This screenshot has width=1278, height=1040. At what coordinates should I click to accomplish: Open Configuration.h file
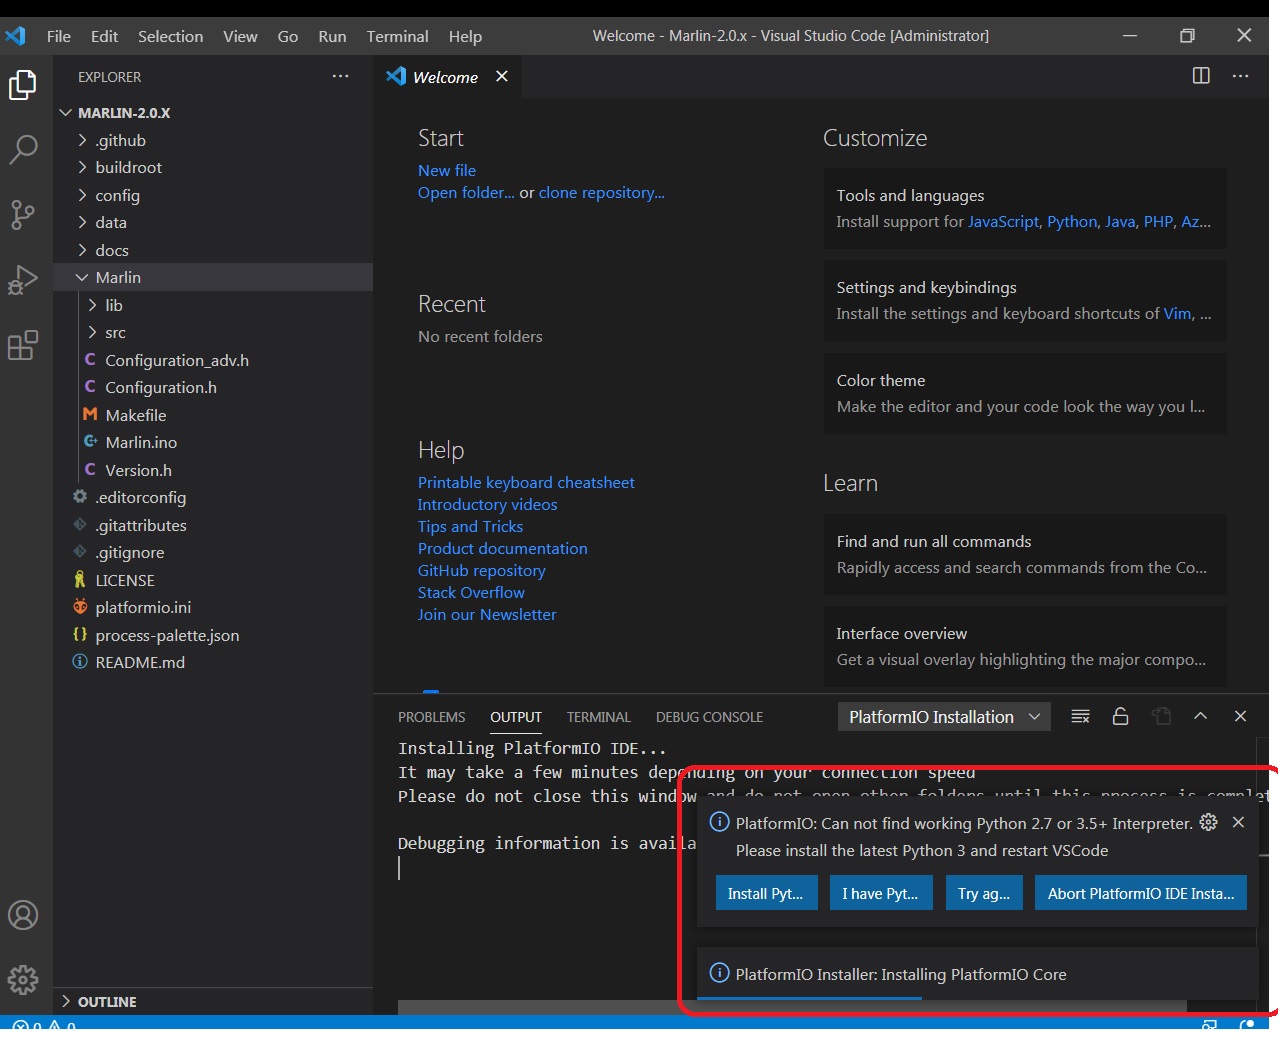161,387
